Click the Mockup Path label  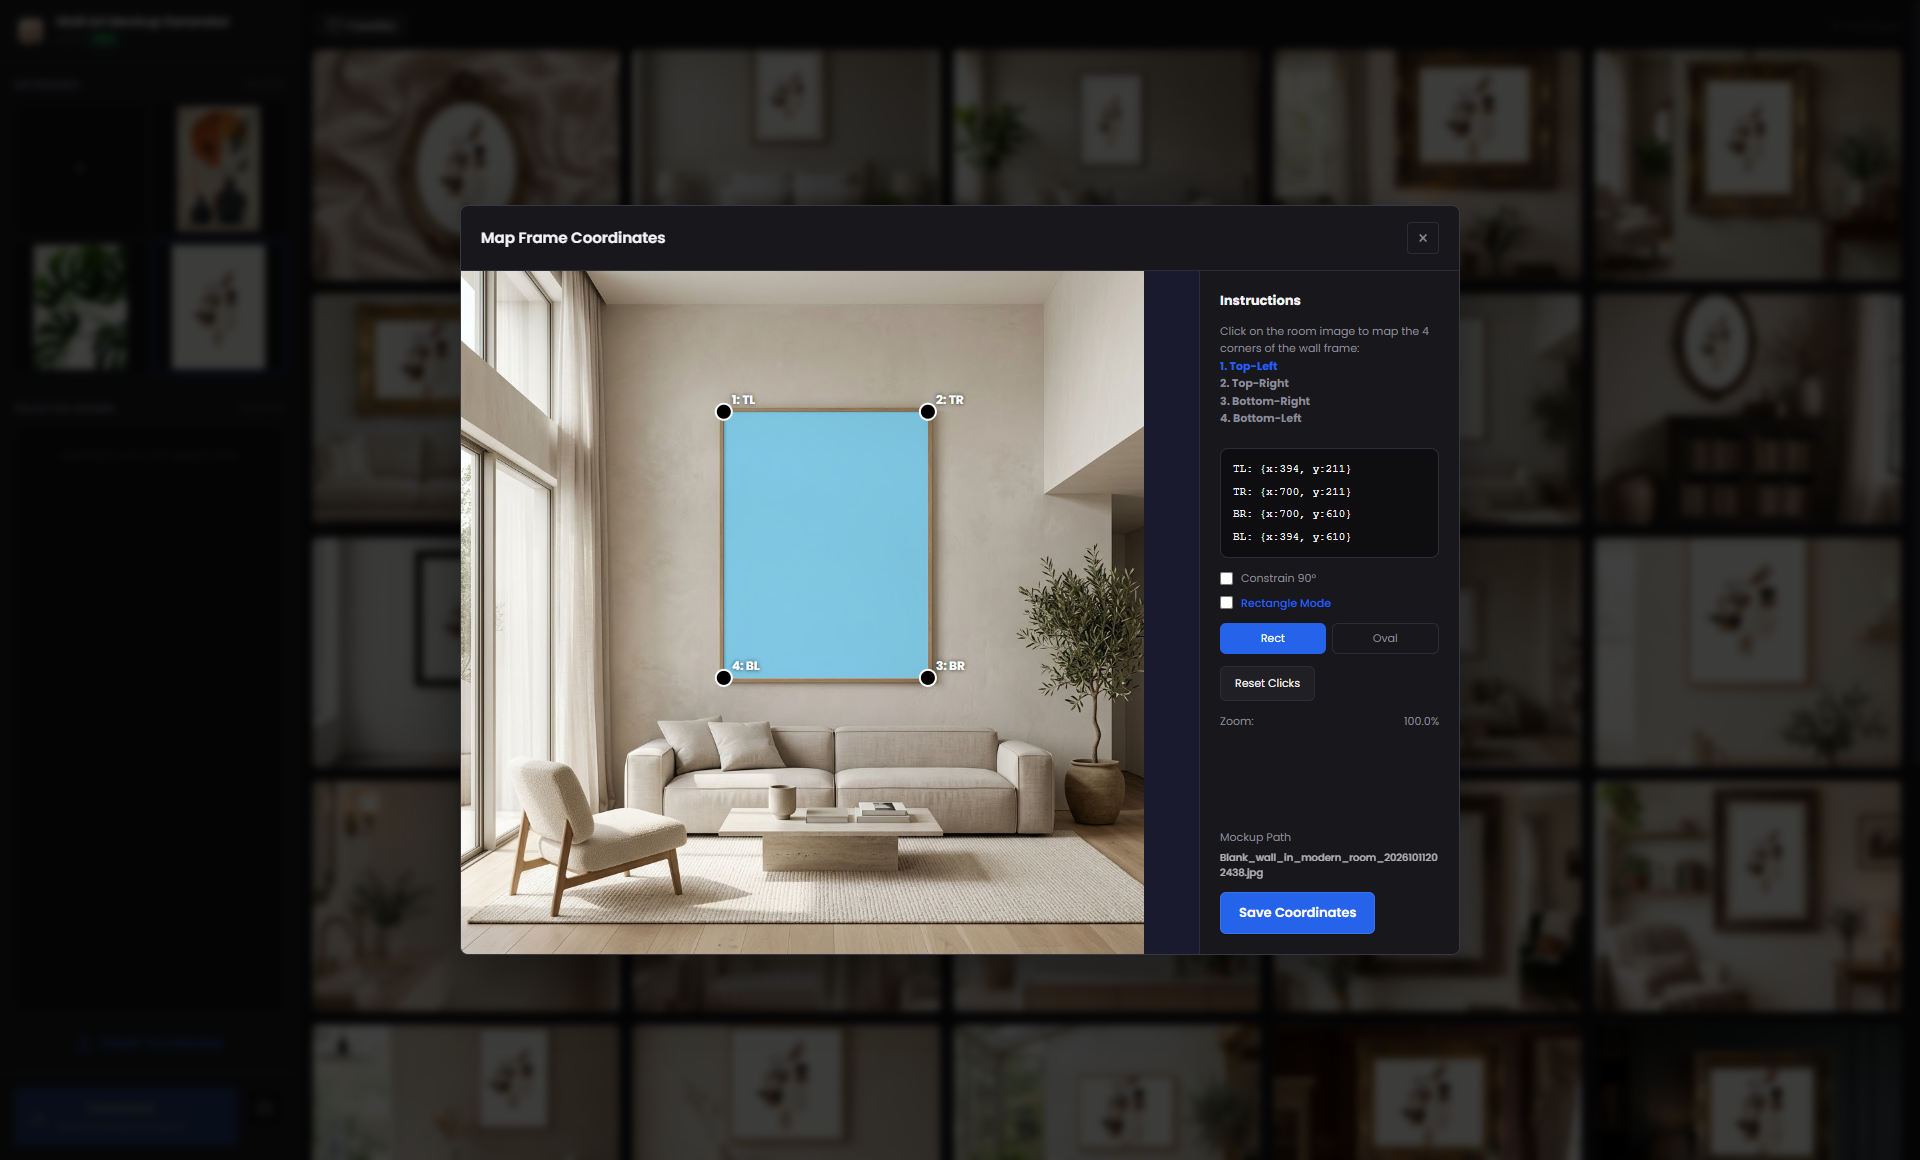point(1255,837)
